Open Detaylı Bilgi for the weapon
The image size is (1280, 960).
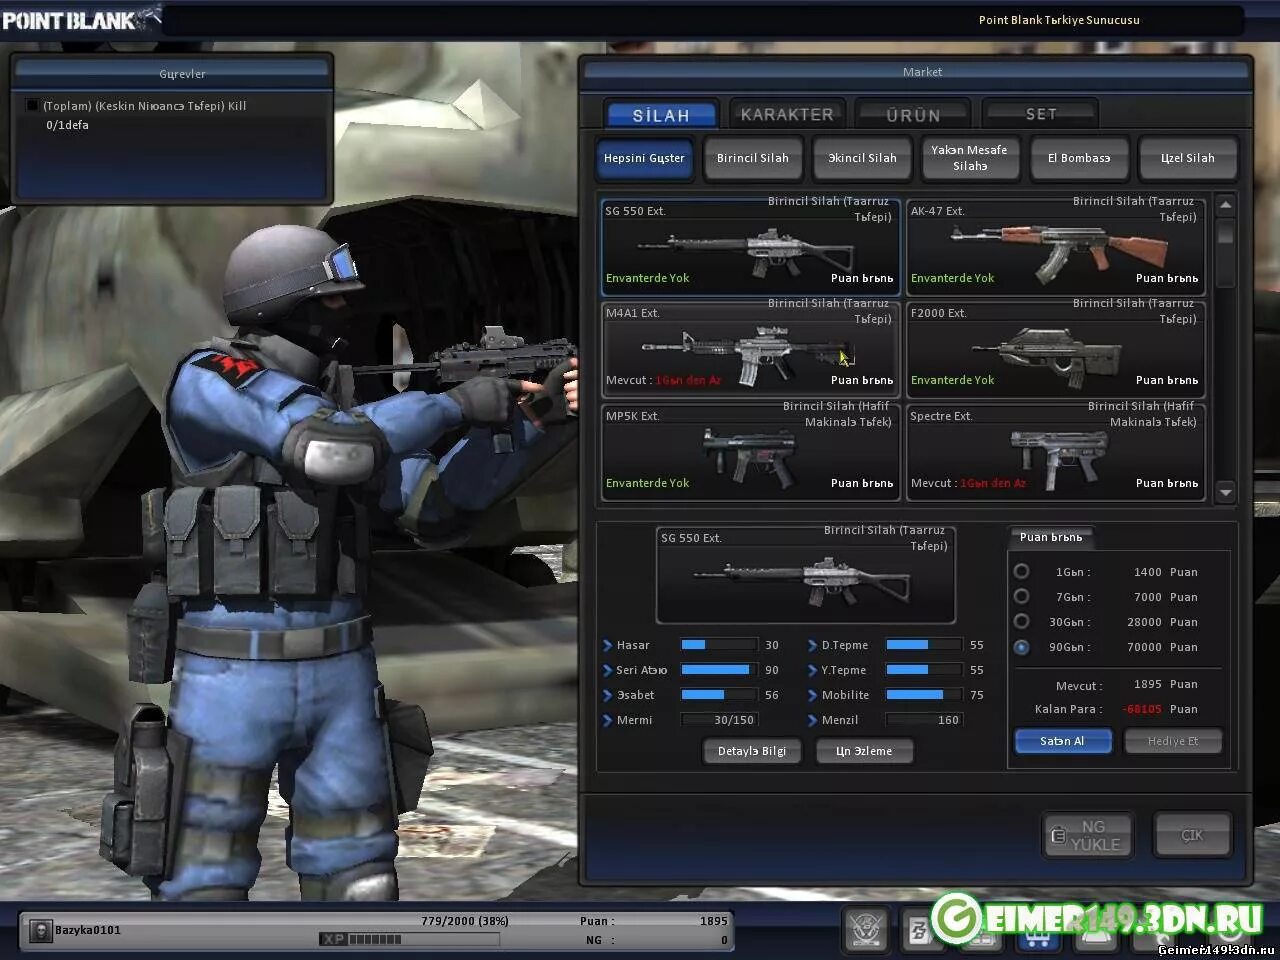click(752, 751)
